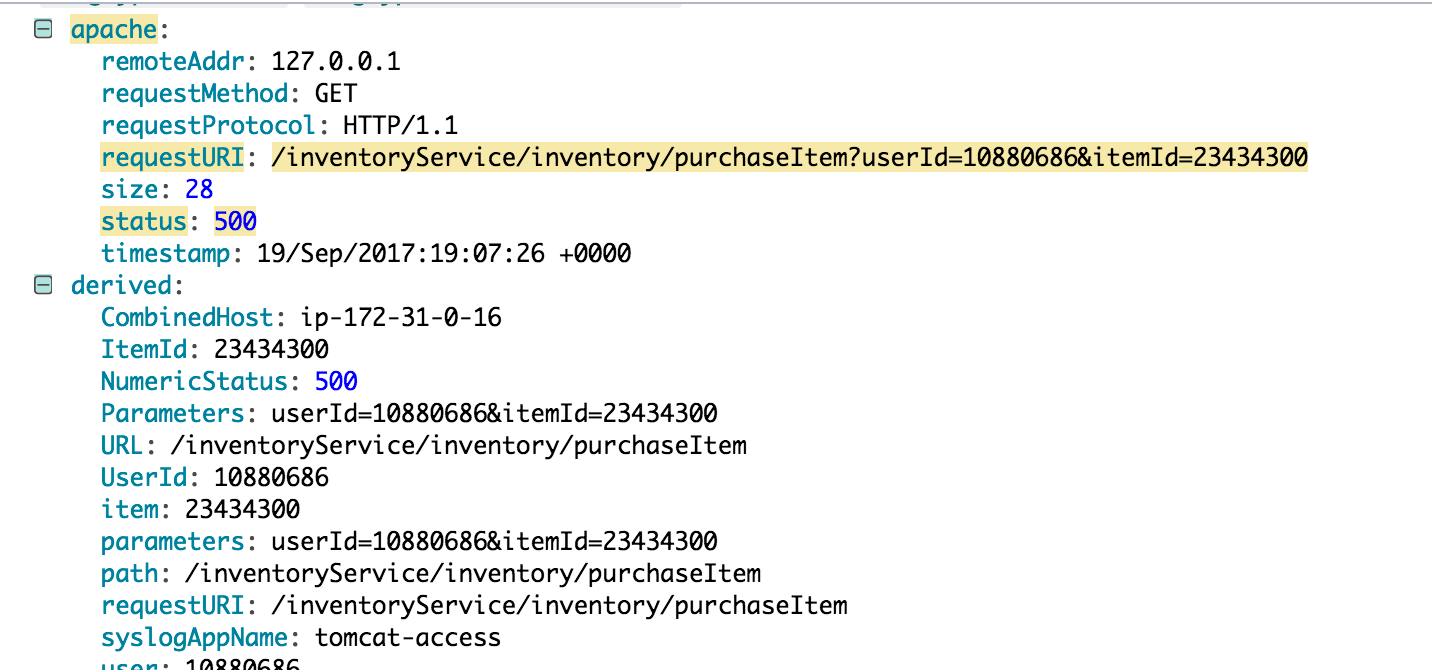Select the tomcat-access value
The width and height of the screenshot is (1432, 672).
click(408, 638)
